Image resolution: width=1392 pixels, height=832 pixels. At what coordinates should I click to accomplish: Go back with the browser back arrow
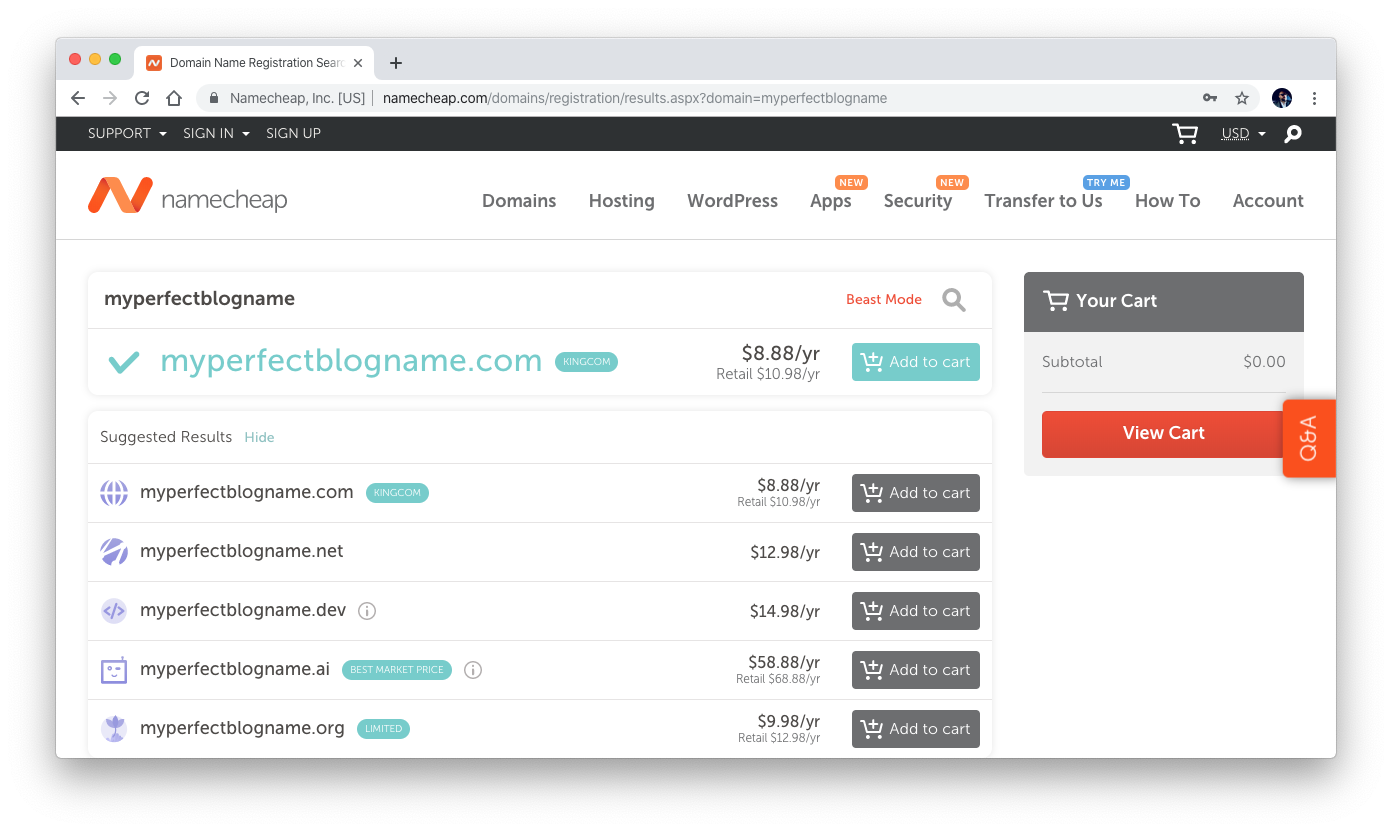pos(78,98)
